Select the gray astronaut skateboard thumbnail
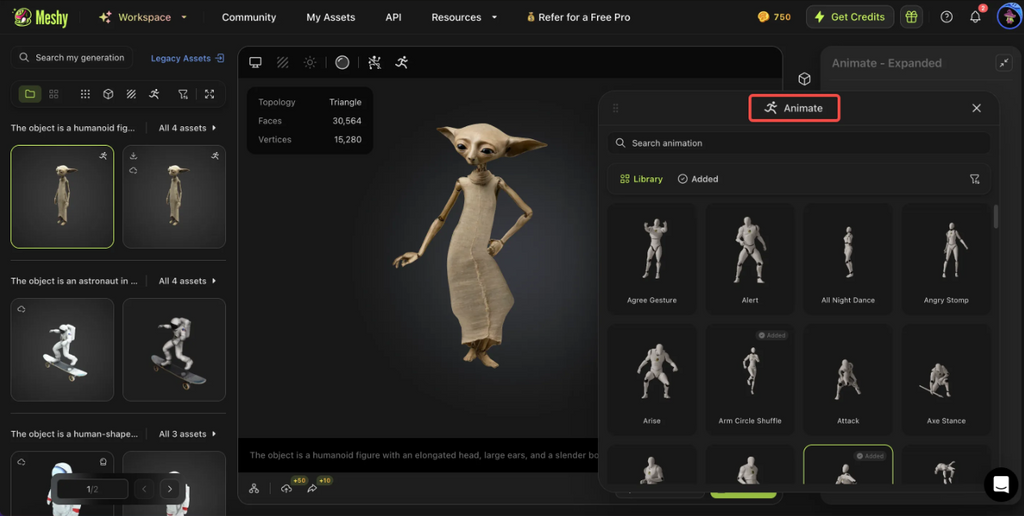Screen dimensions: 1024x516 [x=174, y=349]
